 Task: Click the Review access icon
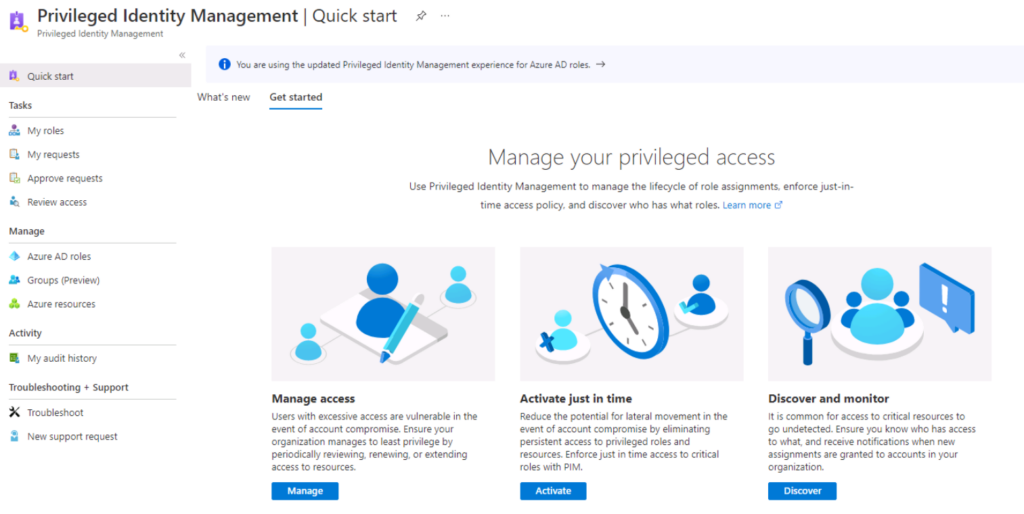[14, 202]
